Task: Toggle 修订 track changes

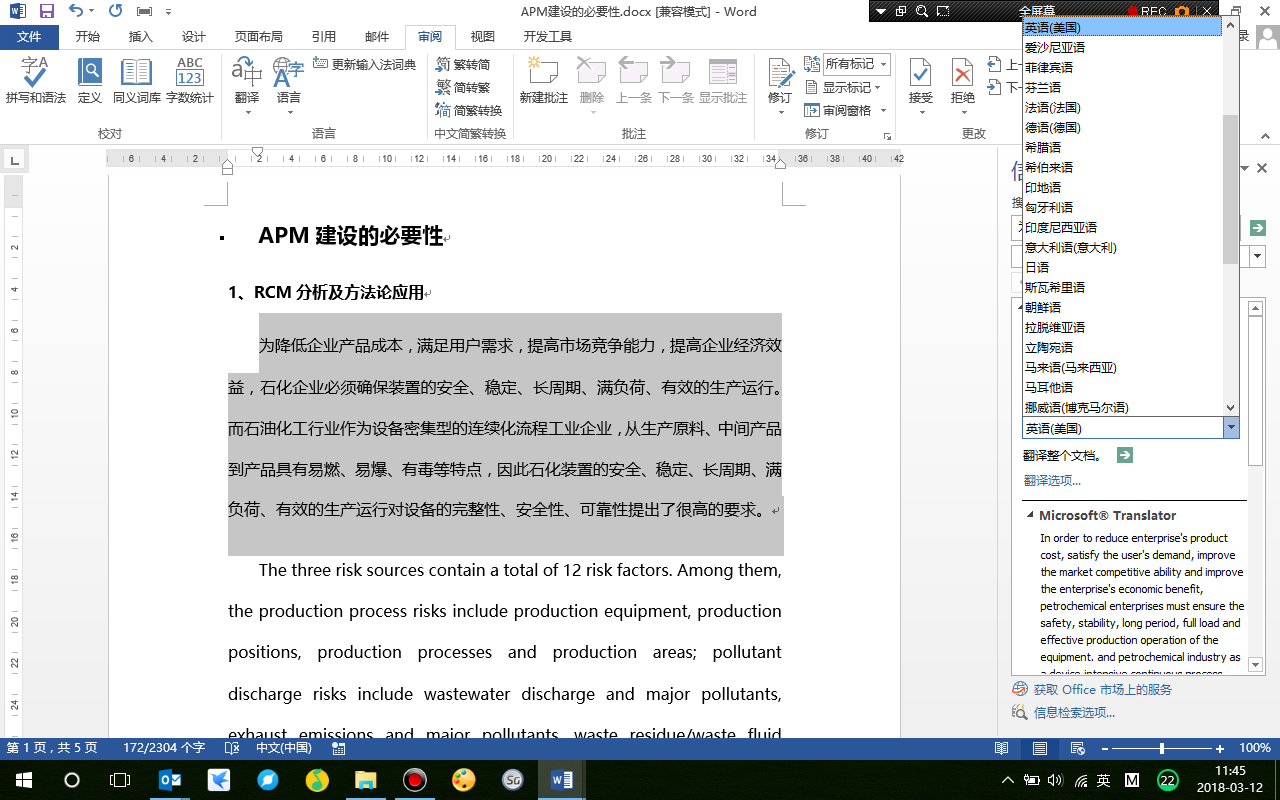Action: click(780, 84)
